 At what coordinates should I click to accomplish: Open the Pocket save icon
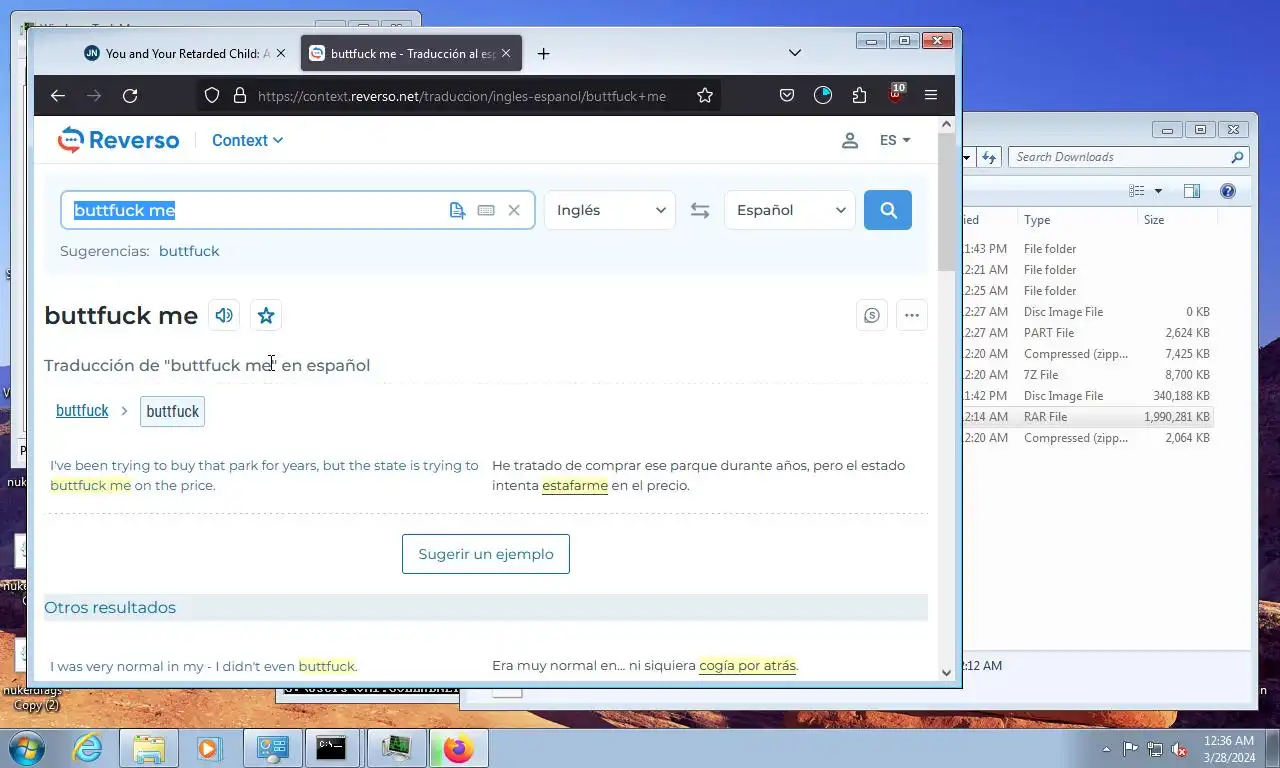pyautogui.click(x=787, y=96)
